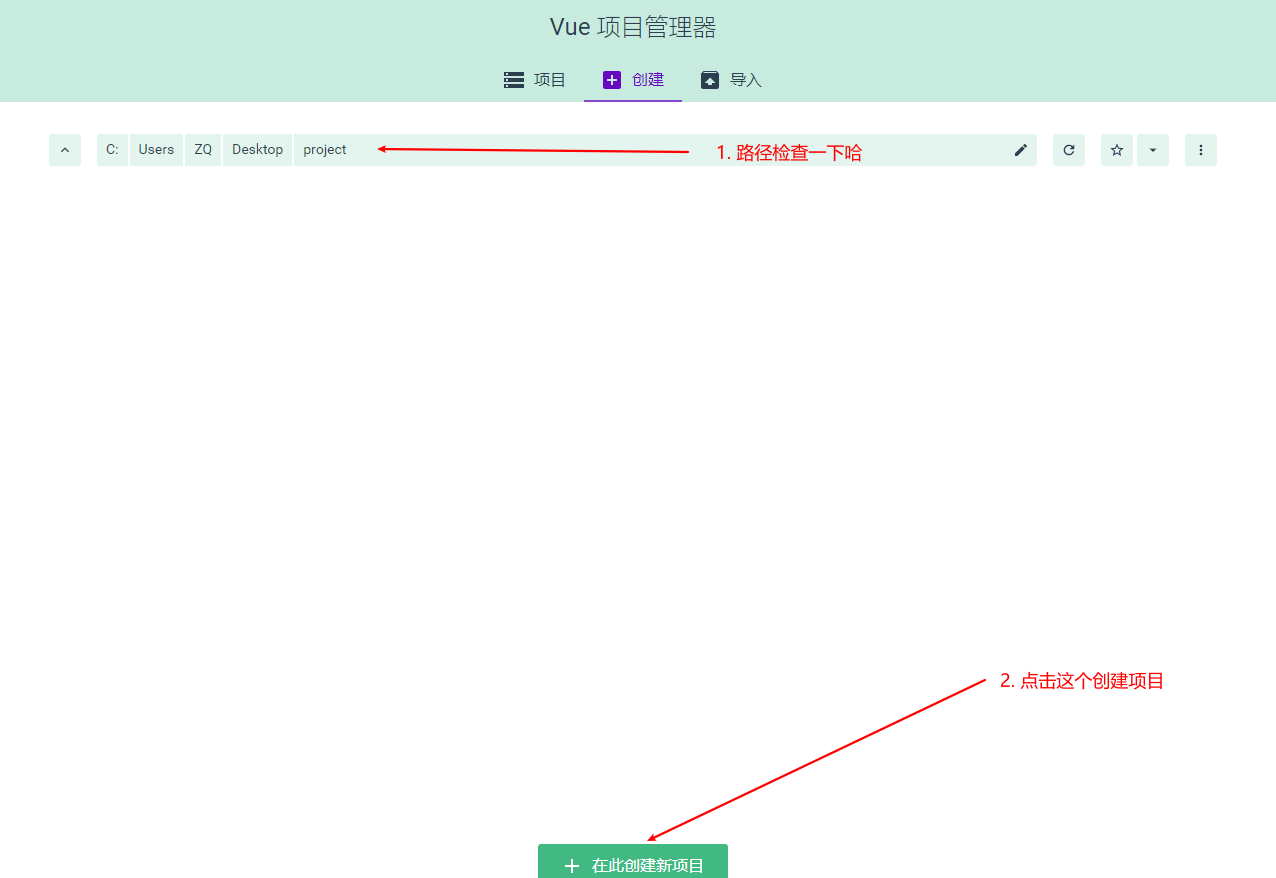Navigate to the ZQ folder in the path
The width and height of the screenshot is (1276, 878).
point(203,150)
